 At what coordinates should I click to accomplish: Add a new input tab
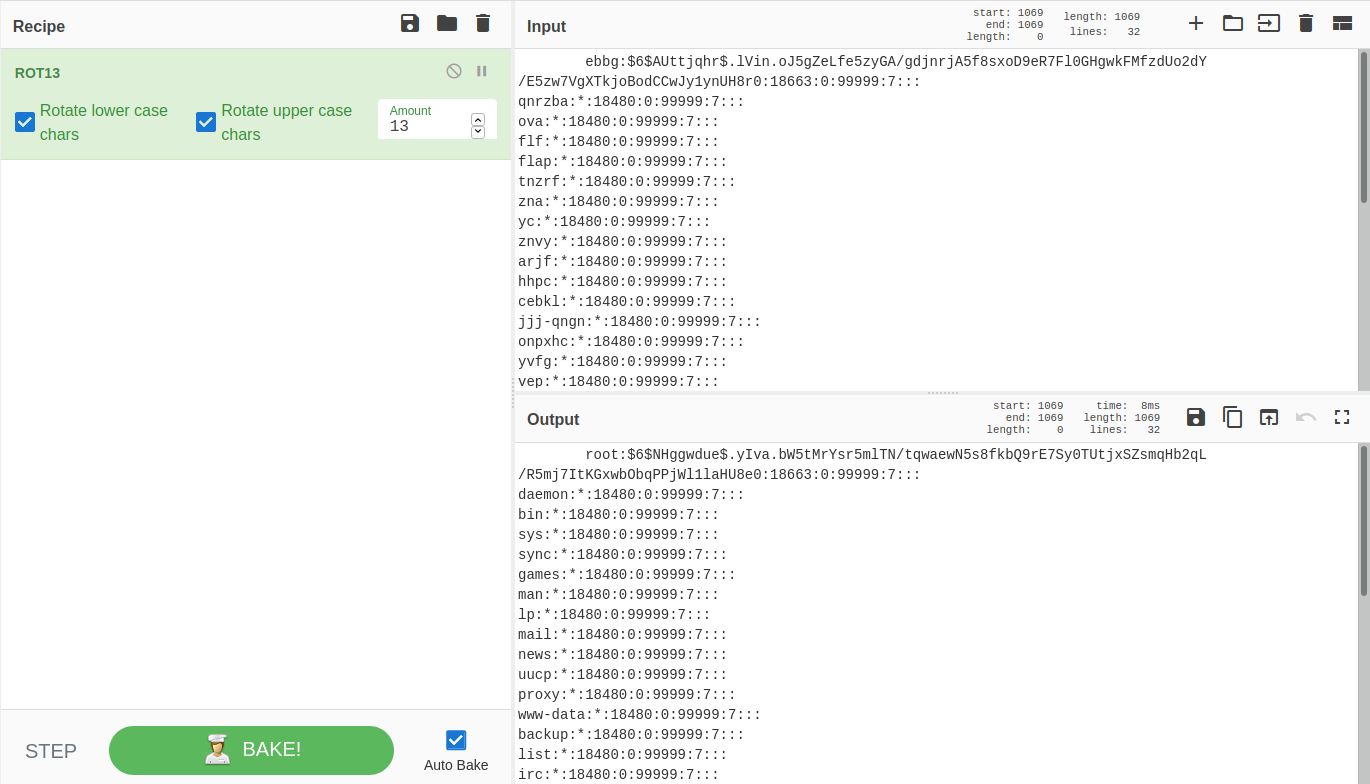coord(1196,23)
